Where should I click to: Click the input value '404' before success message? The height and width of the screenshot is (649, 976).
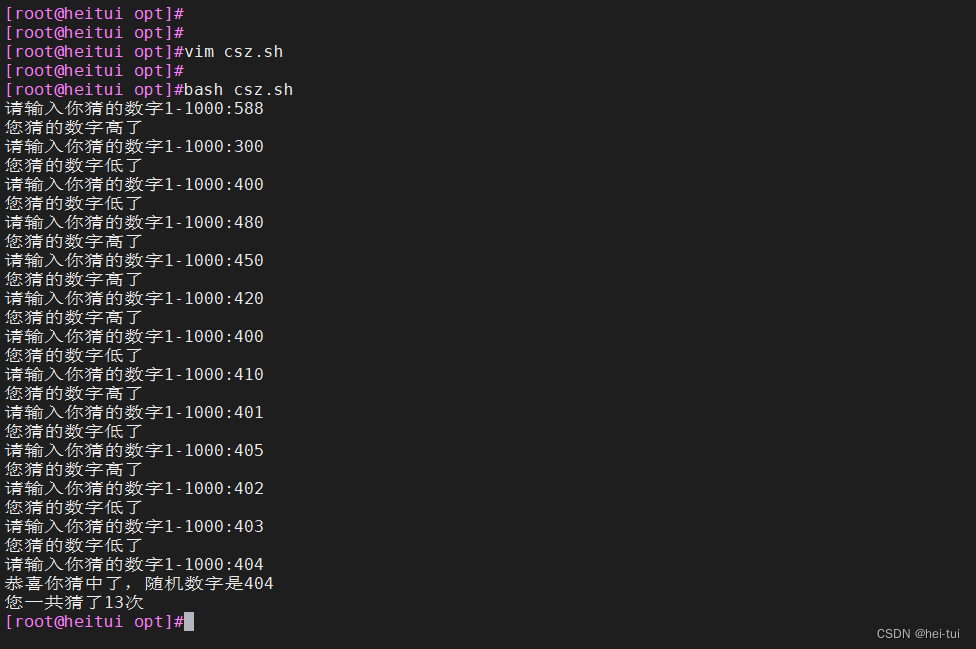[248, 563]
